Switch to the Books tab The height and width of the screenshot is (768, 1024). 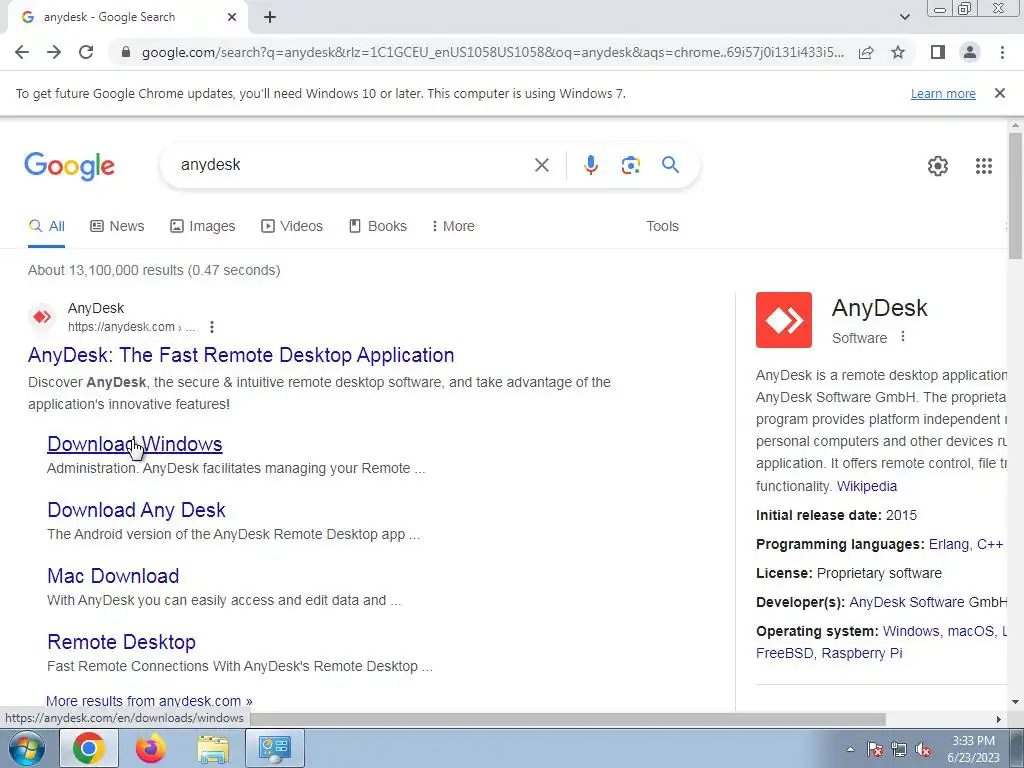[x=377, y=227]
